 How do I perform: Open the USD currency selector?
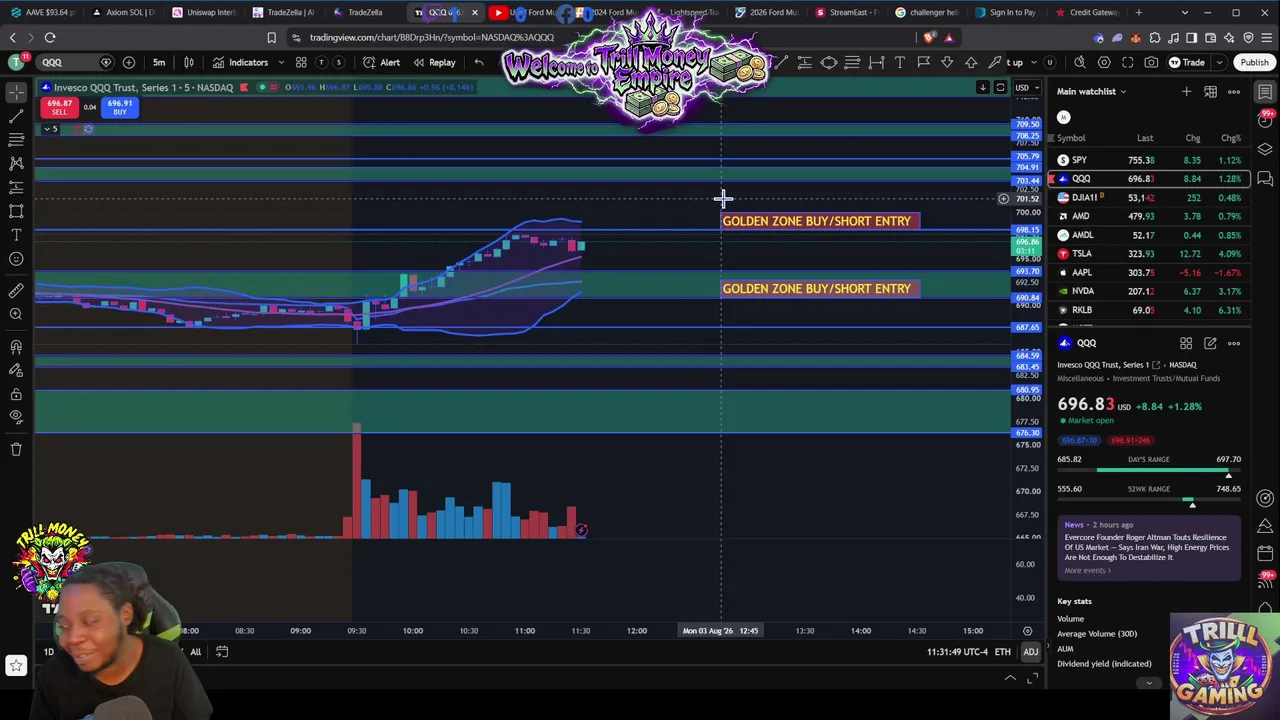coord(1025,87)
